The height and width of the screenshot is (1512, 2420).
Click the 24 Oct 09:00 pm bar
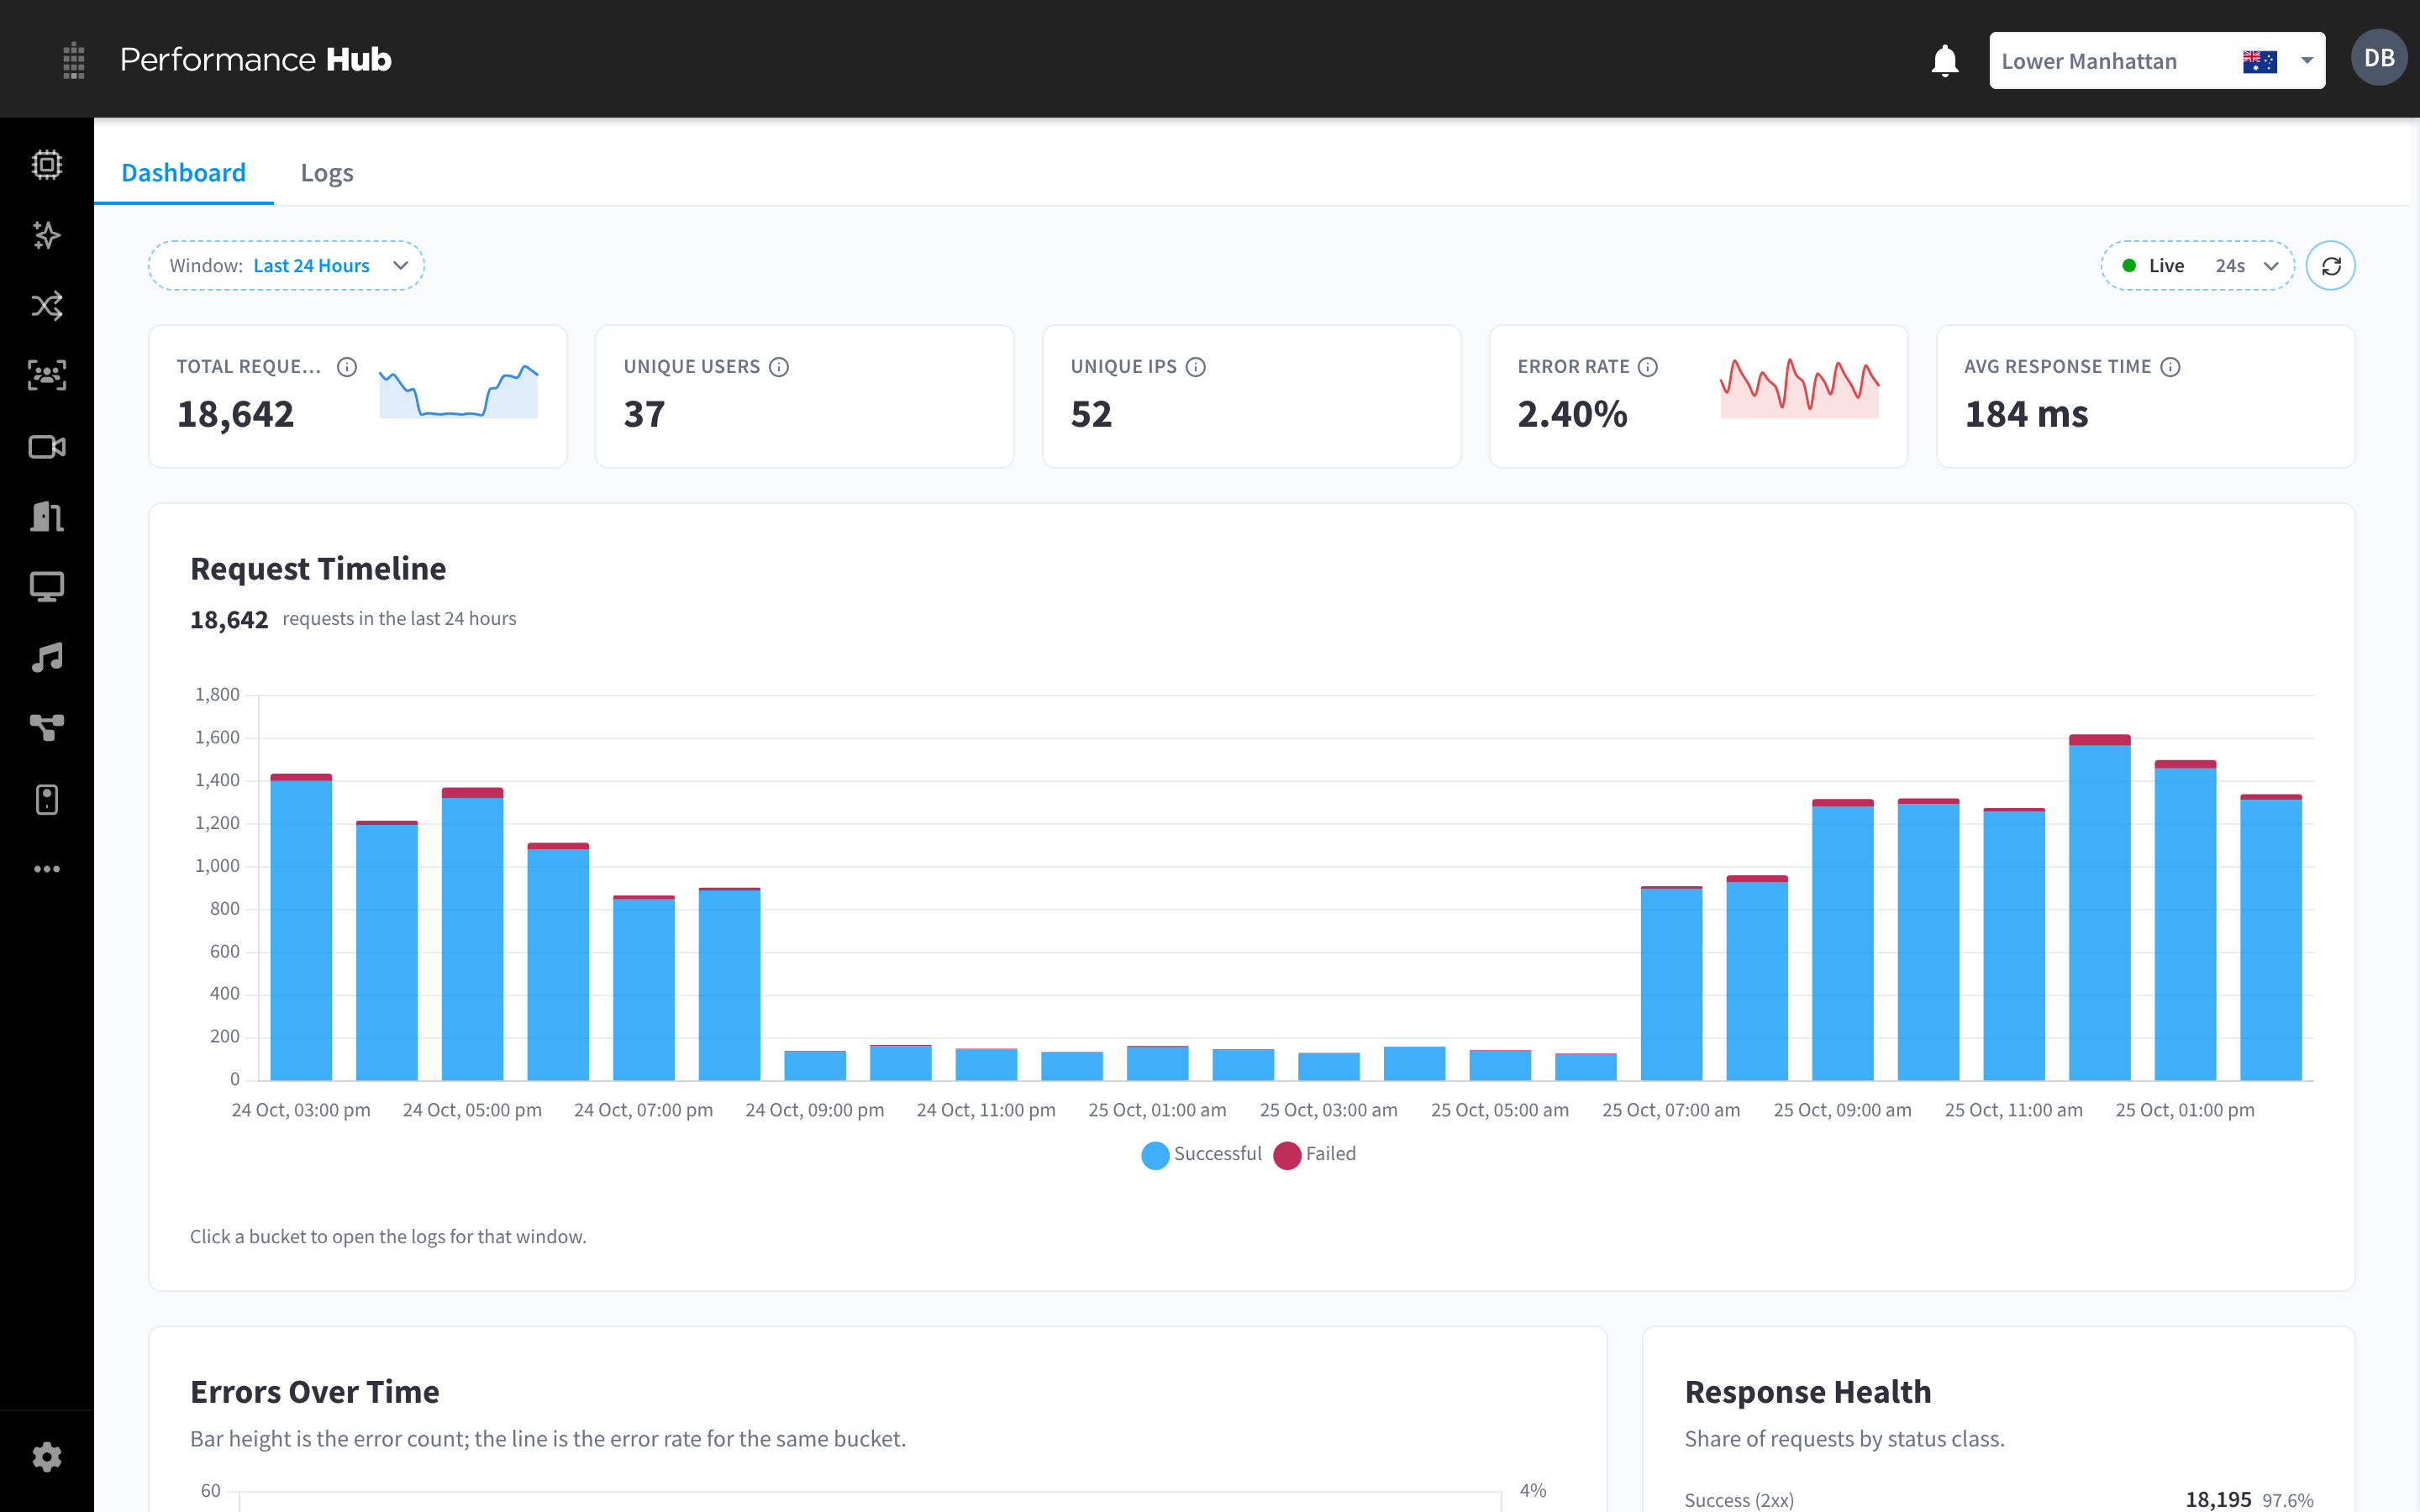coord(815,1065)
